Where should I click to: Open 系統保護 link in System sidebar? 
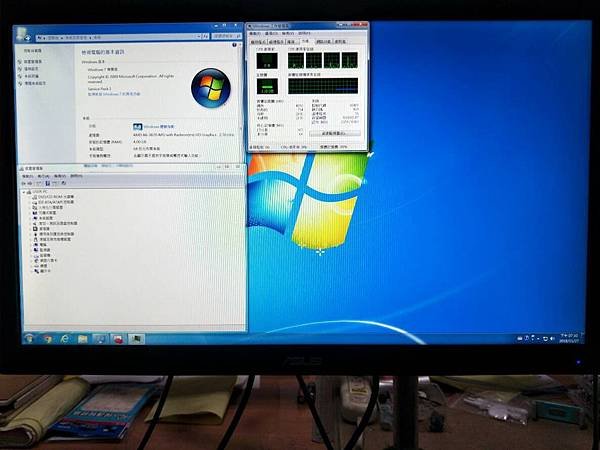pos(31,76)
